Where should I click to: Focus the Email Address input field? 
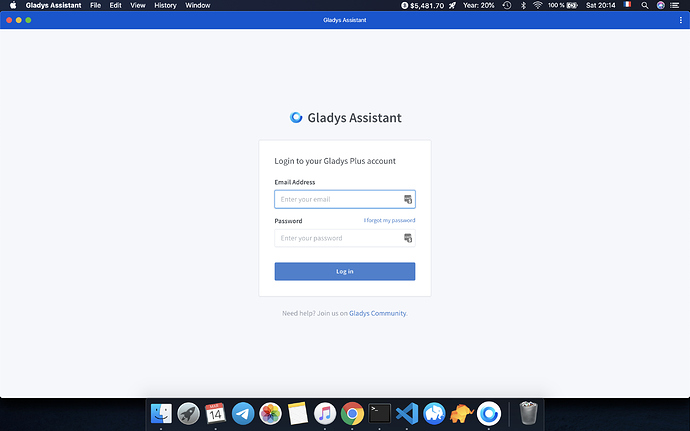(345, 199)
